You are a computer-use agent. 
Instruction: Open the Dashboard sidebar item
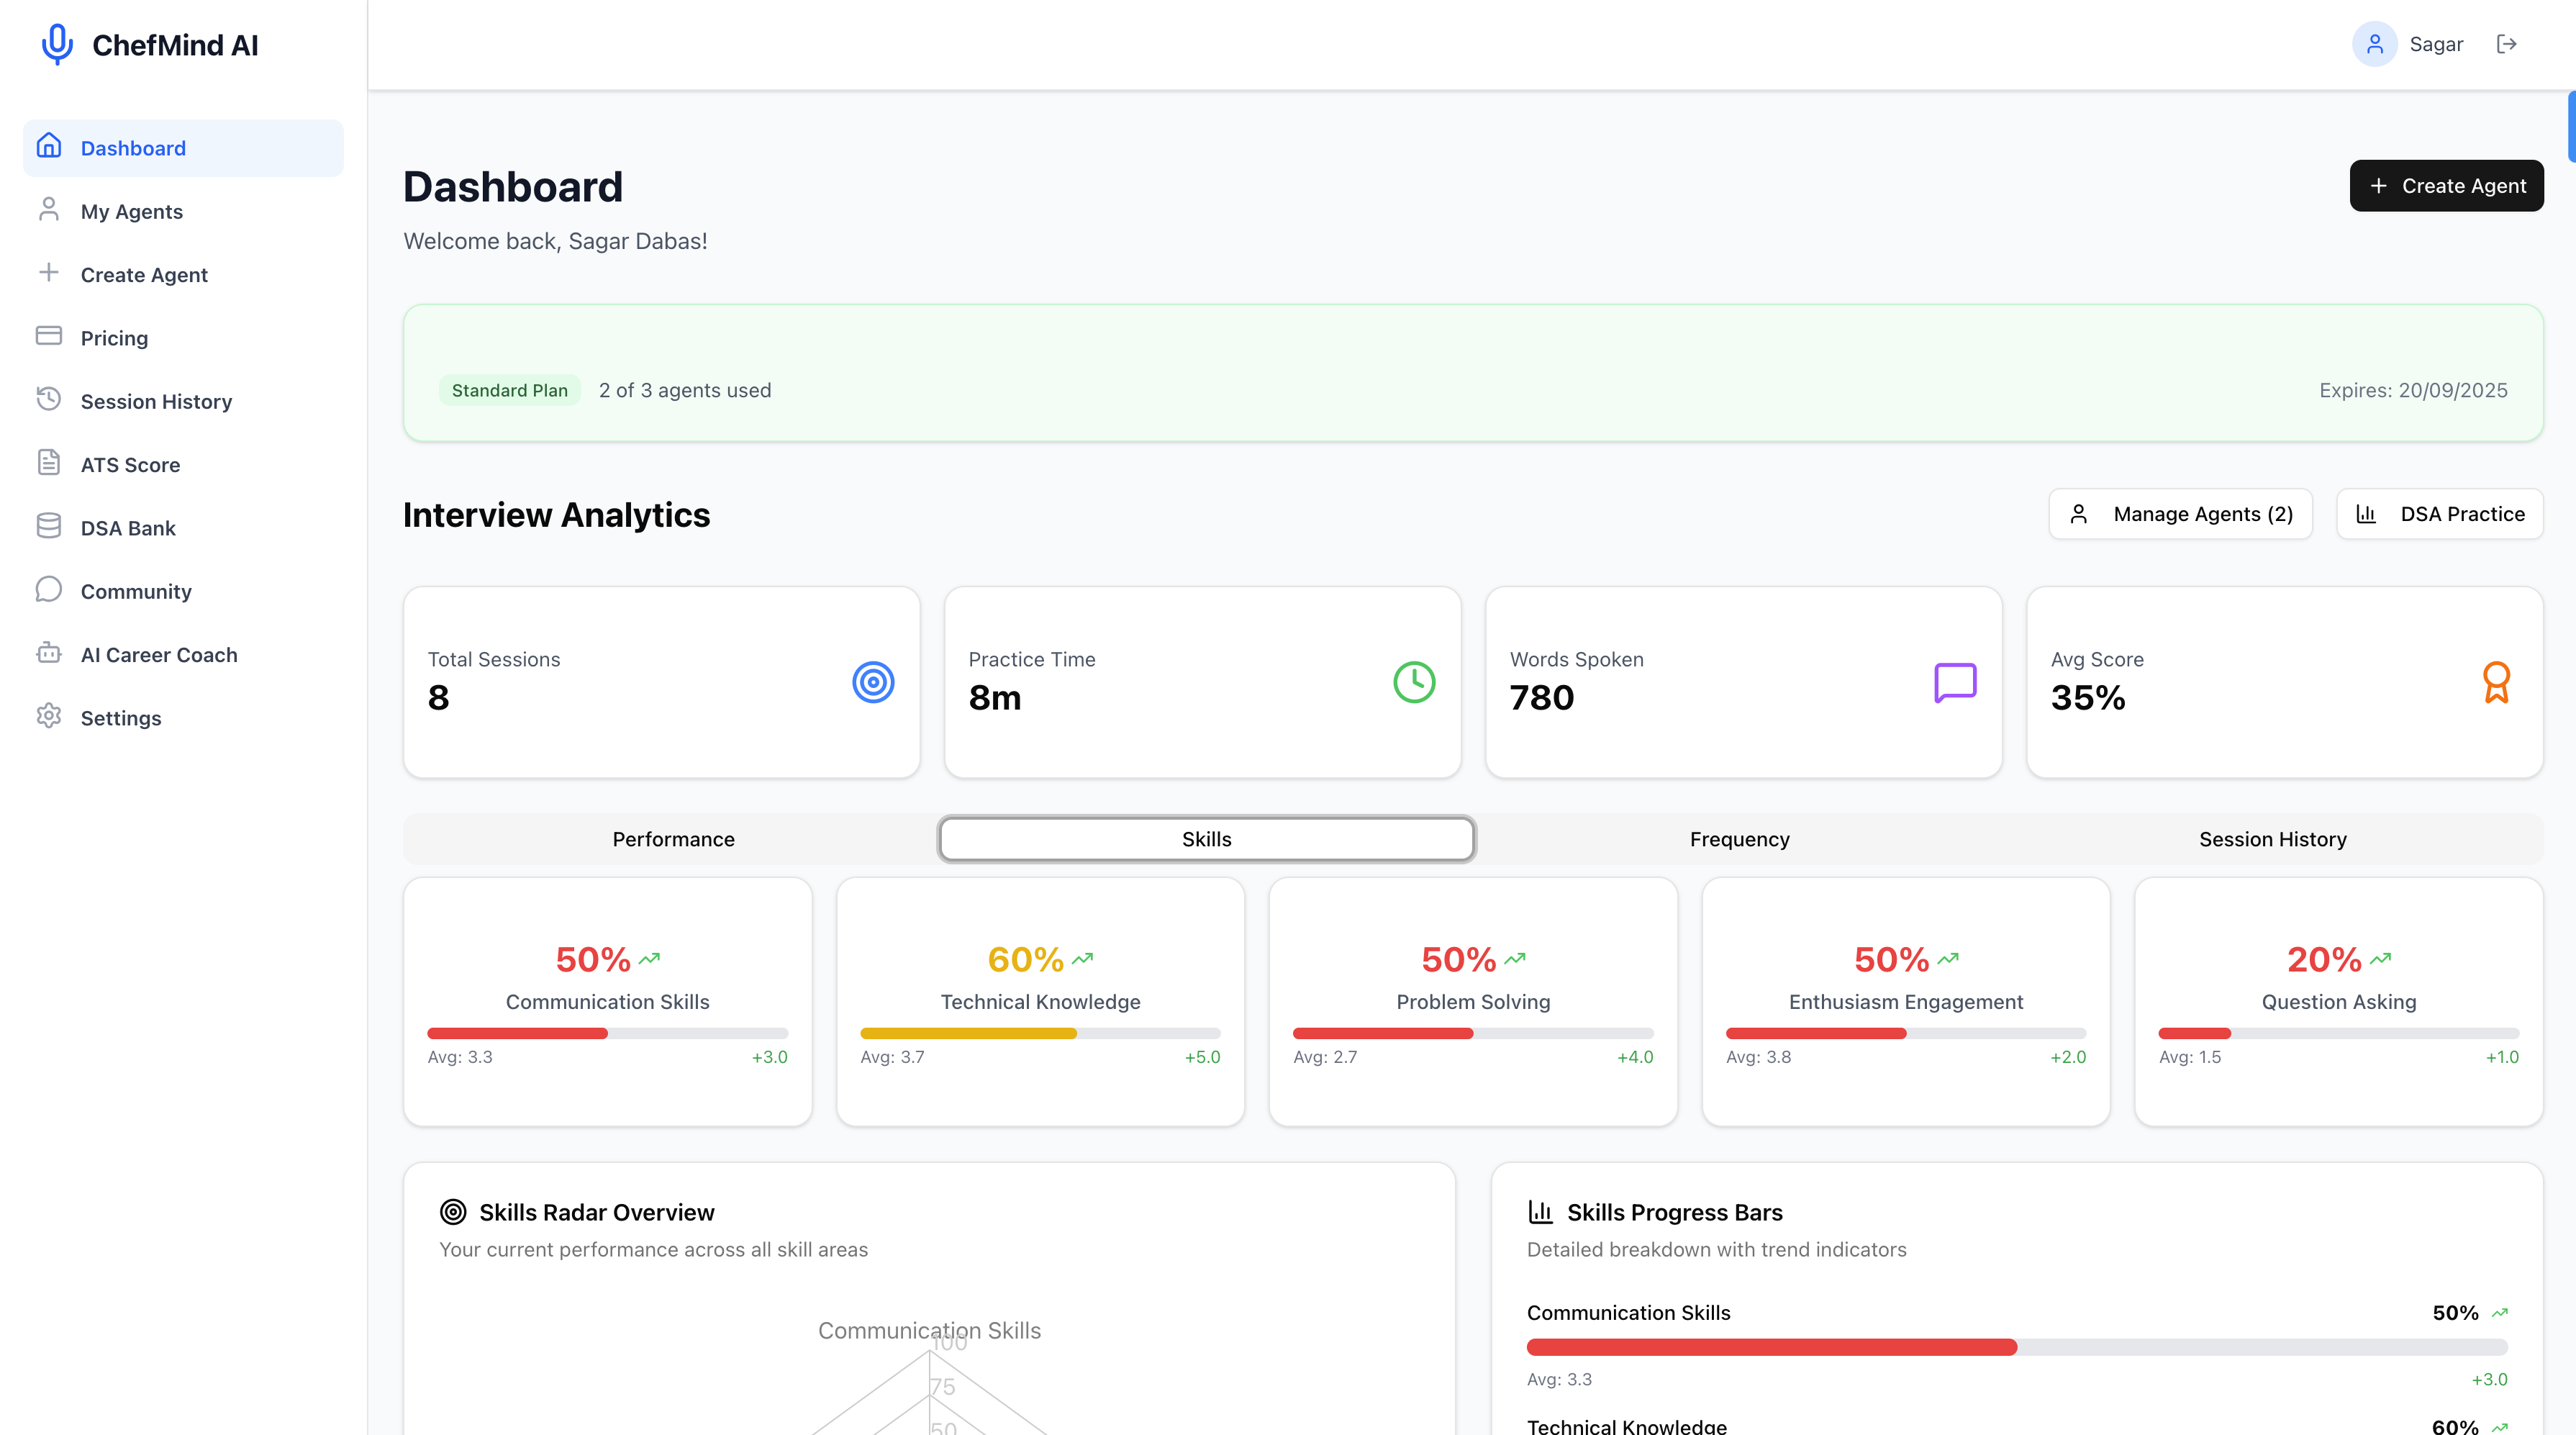coord(183,148)
